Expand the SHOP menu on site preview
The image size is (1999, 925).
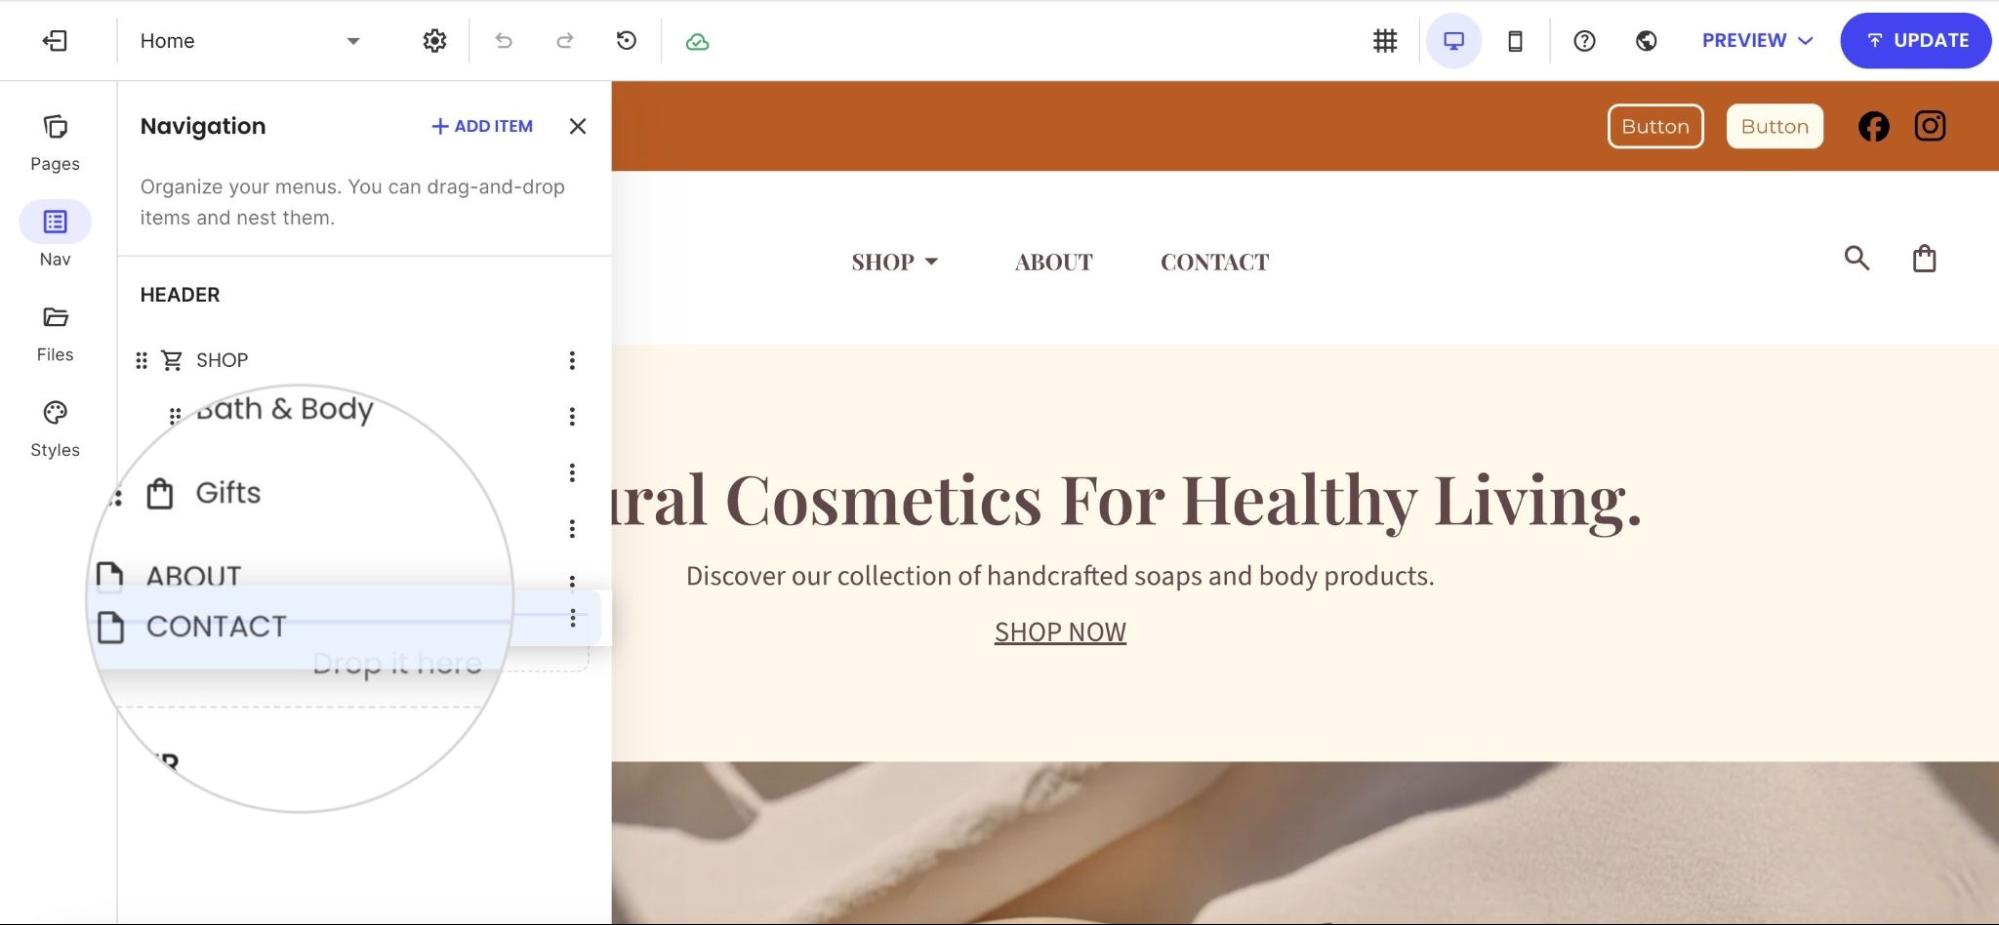coord(895,262)
